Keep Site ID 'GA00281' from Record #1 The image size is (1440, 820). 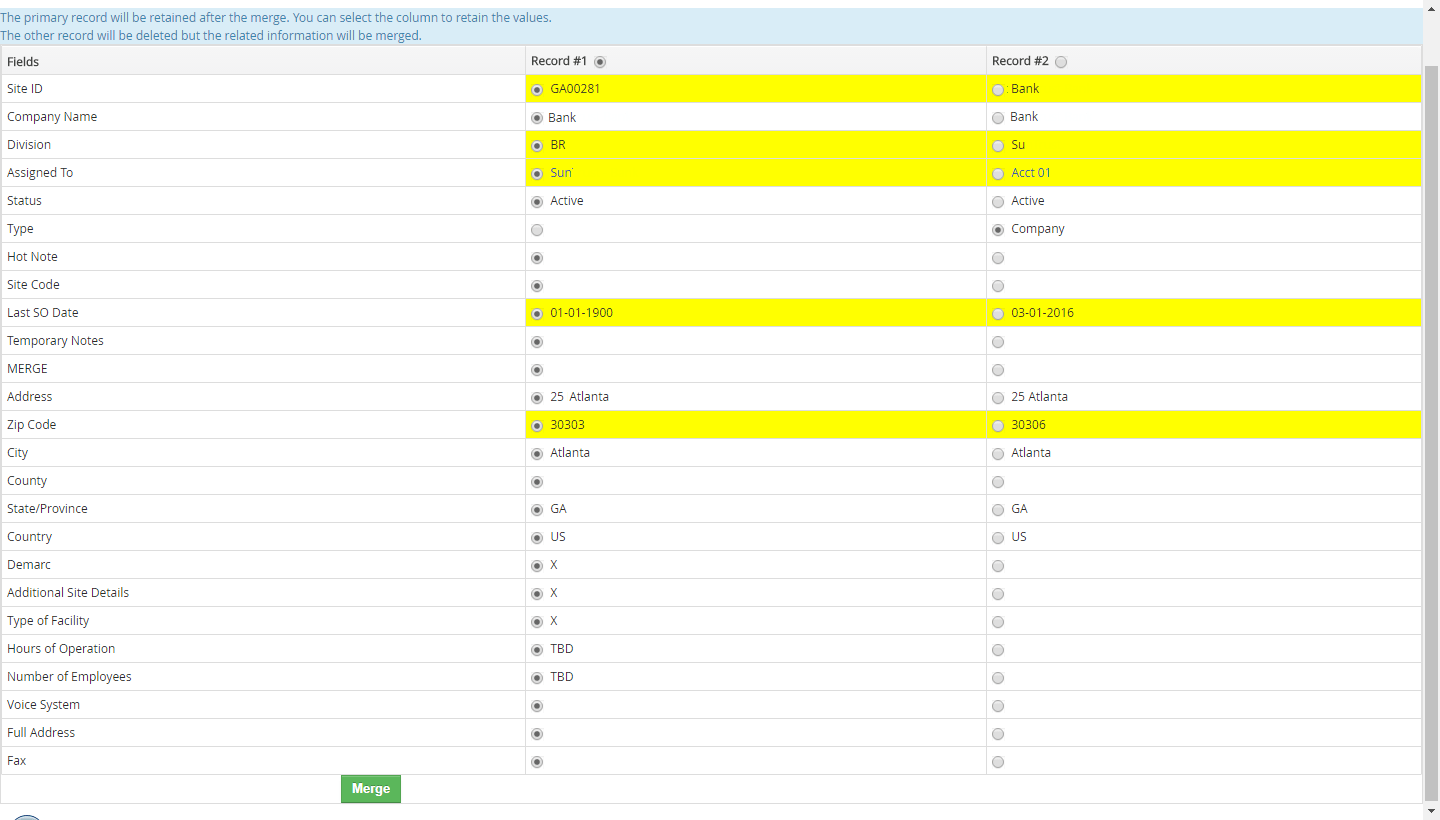click(x=537, y=89)
